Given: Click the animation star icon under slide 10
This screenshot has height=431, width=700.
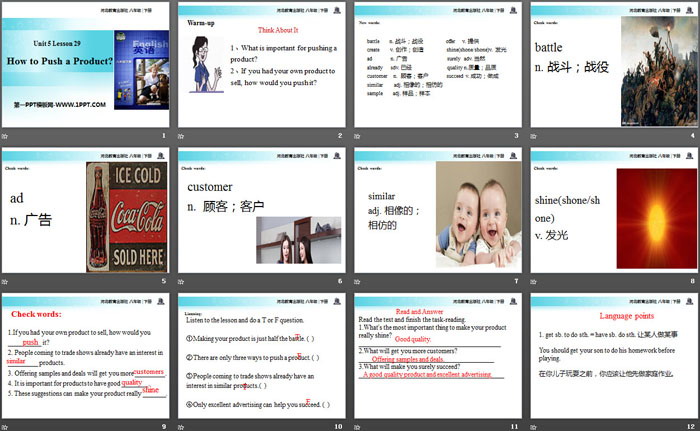Looking at the screenshot, I should (x=181, y=427).
